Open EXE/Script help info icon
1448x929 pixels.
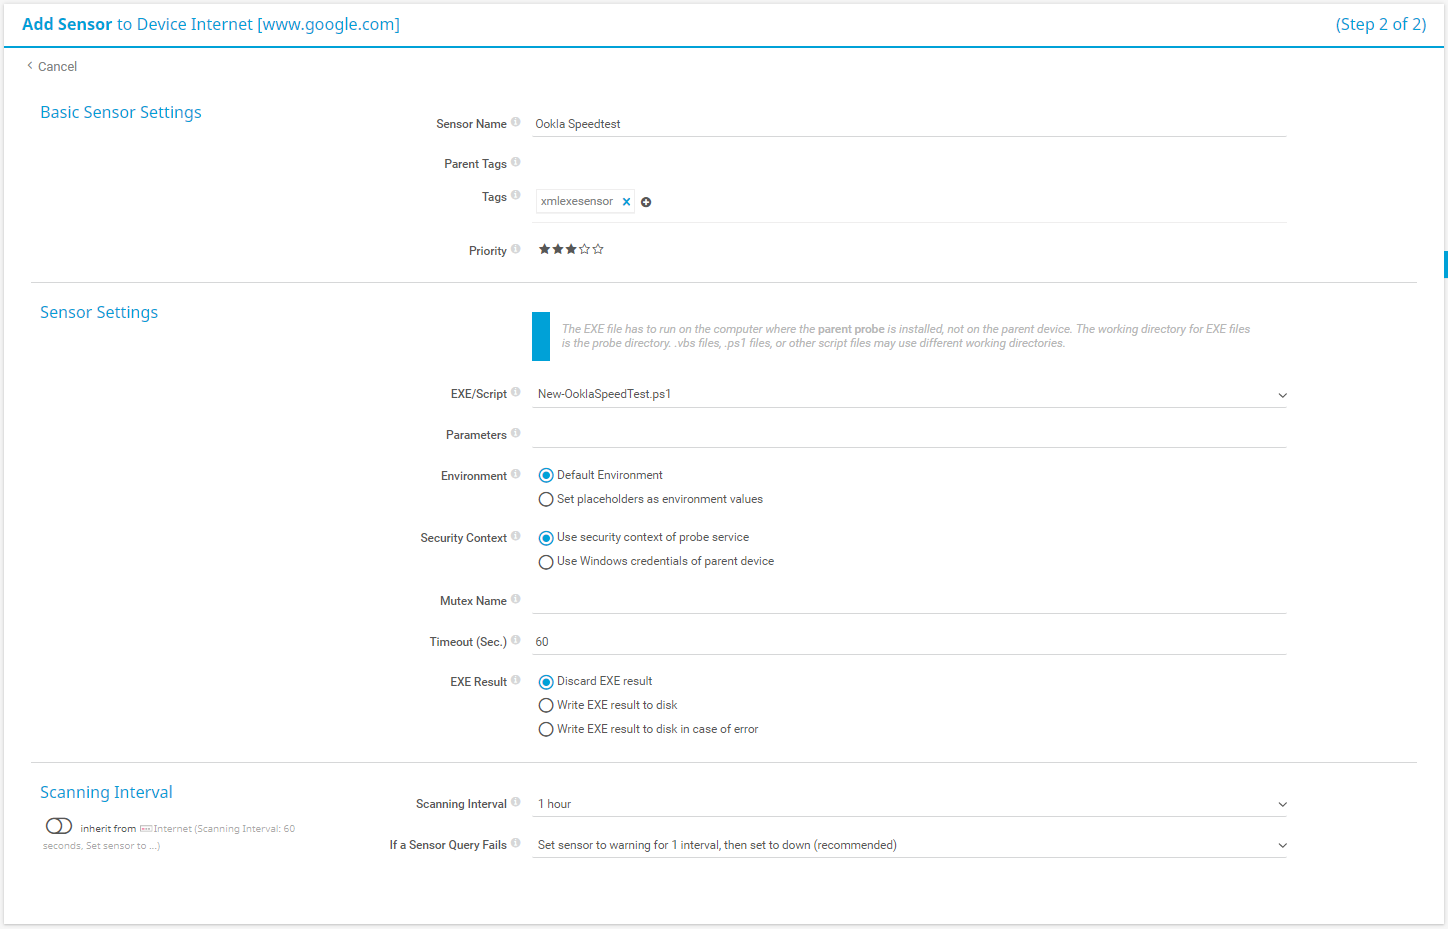coord(516,392)
